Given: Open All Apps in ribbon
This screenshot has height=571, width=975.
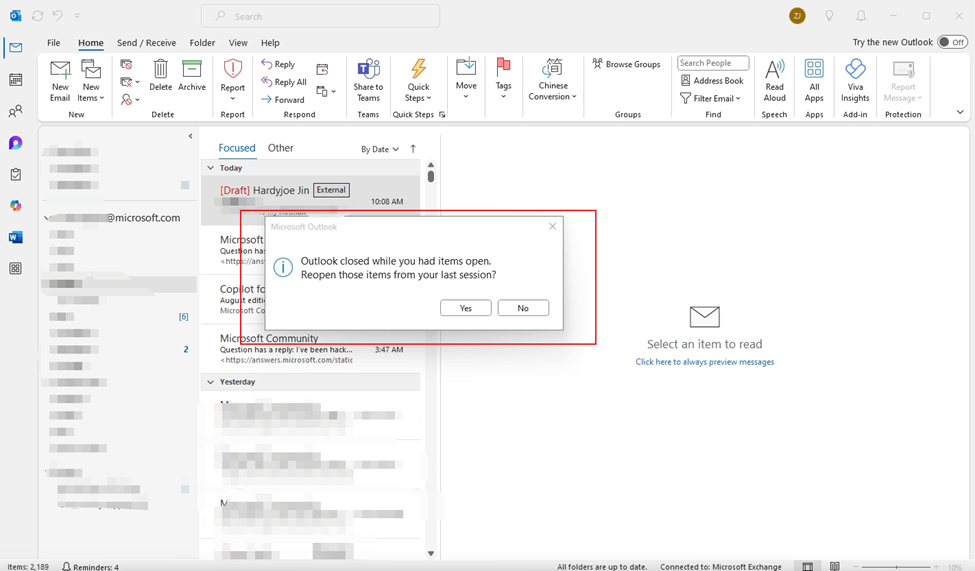Looking at the screenshot, I should [x=814, y=80].
